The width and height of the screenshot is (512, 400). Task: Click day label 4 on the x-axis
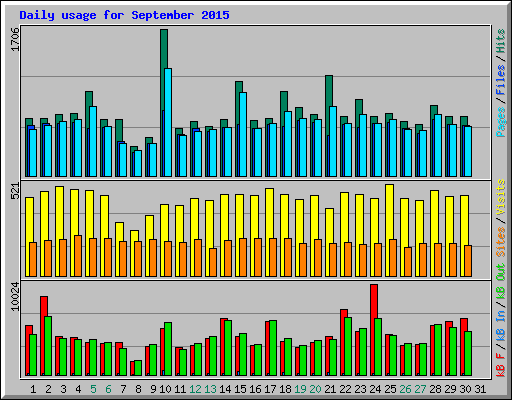click(x=78, y=389)
